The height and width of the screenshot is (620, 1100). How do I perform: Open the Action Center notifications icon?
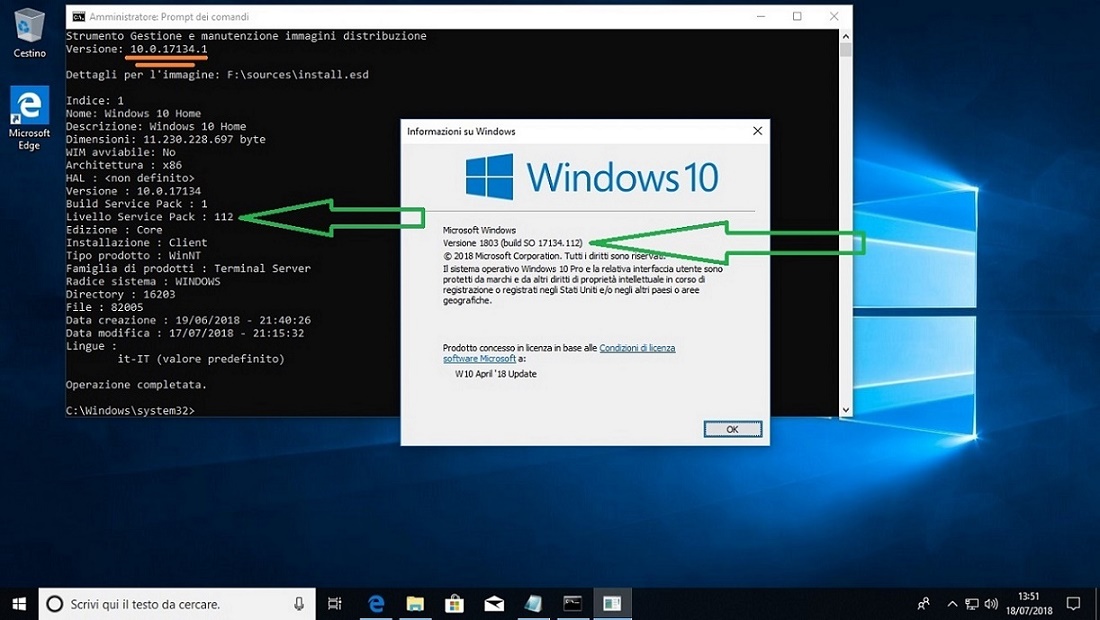pos(1073,603)
